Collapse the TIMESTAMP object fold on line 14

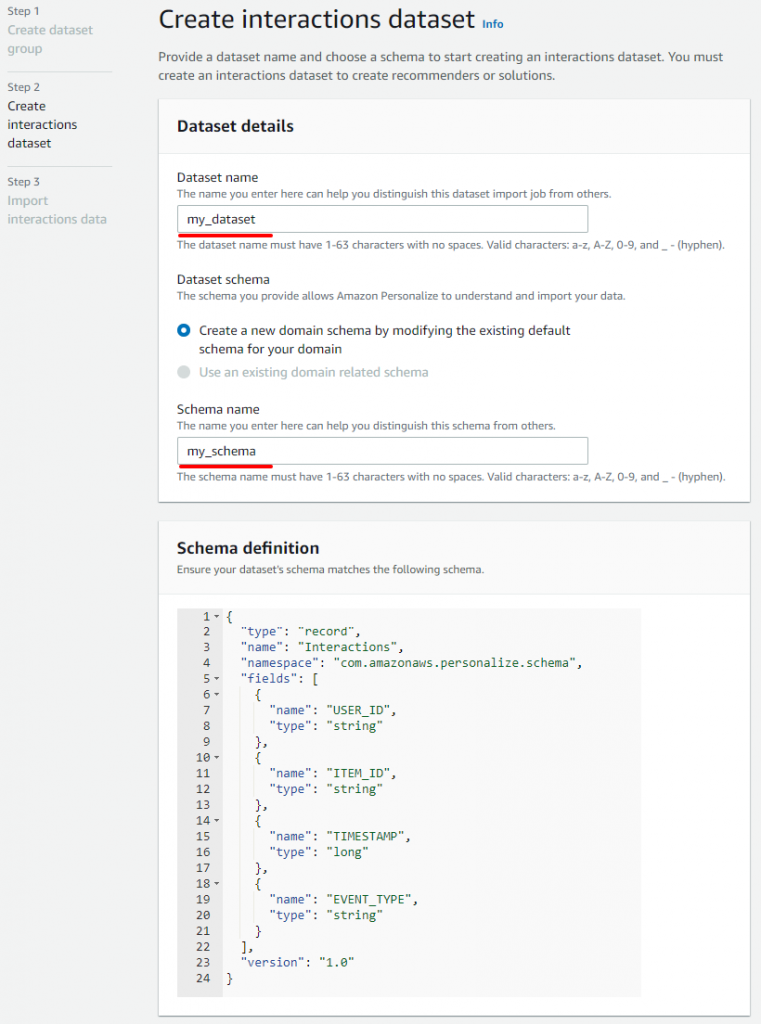(x=217, y=821)
